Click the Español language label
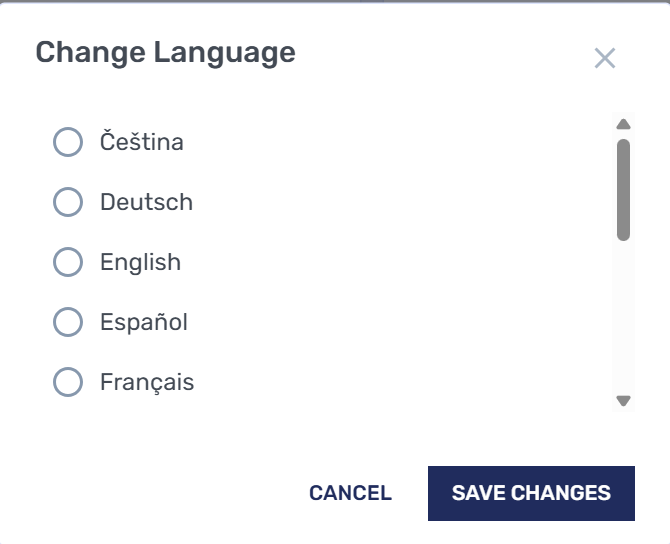The width and height of the screenshot is (670, 544). (144, 322)
